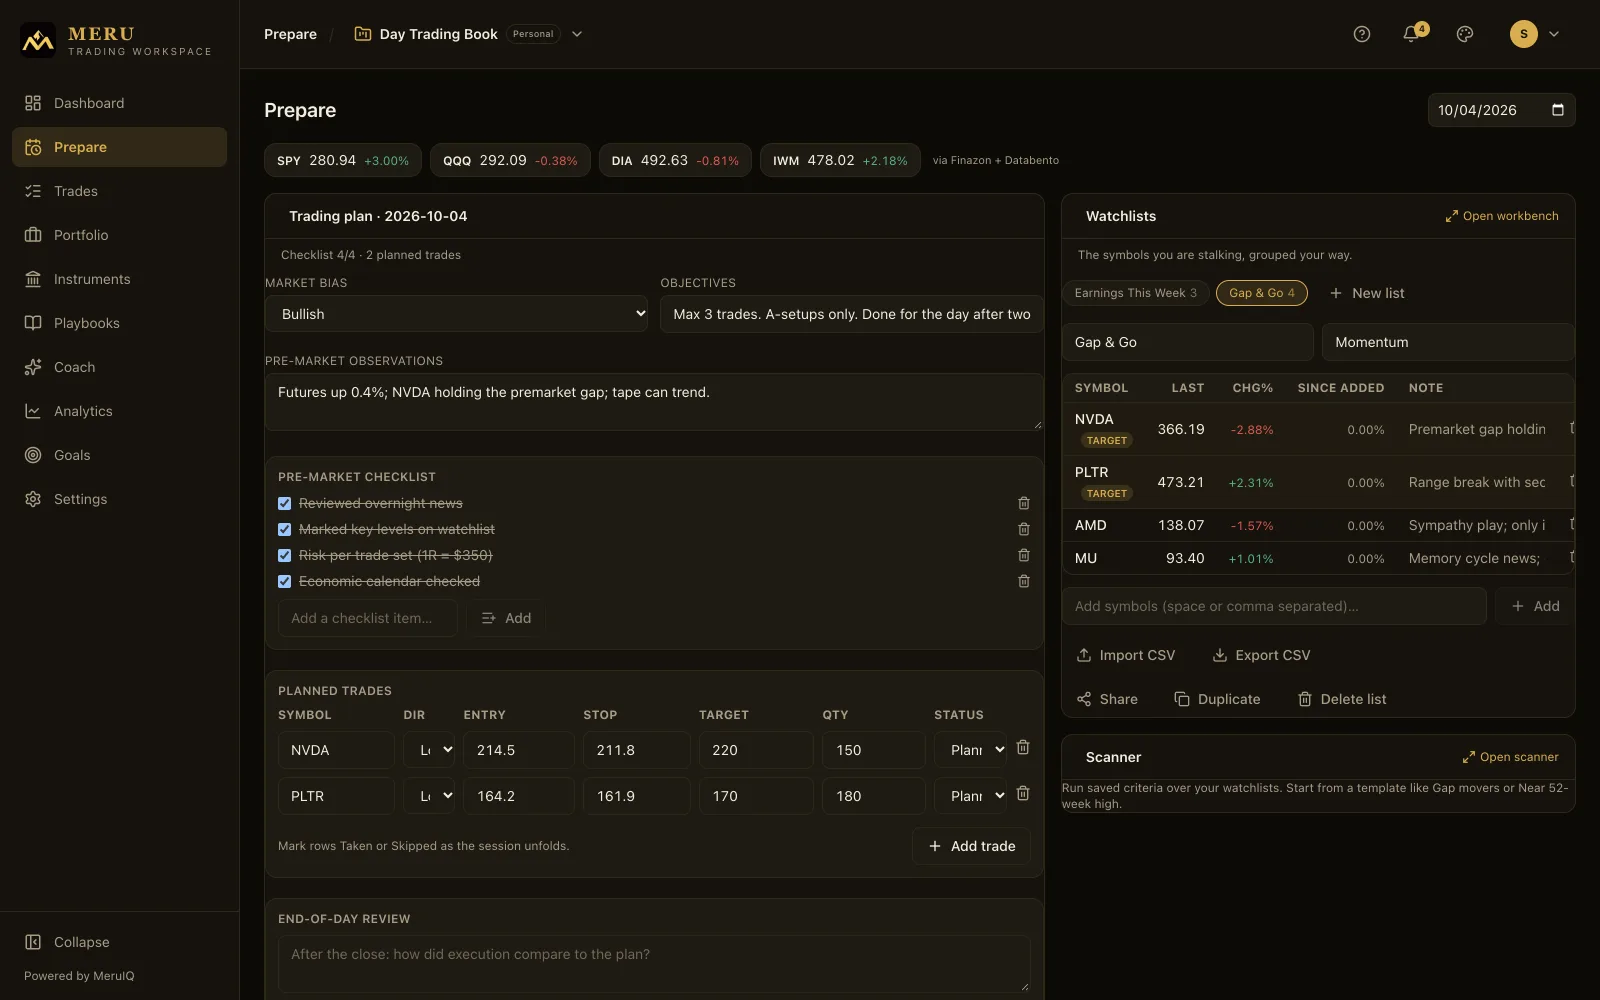Click New list button
Image resolution: width=1600 pixels, height=1000 pixels.
click(1366, 293)
